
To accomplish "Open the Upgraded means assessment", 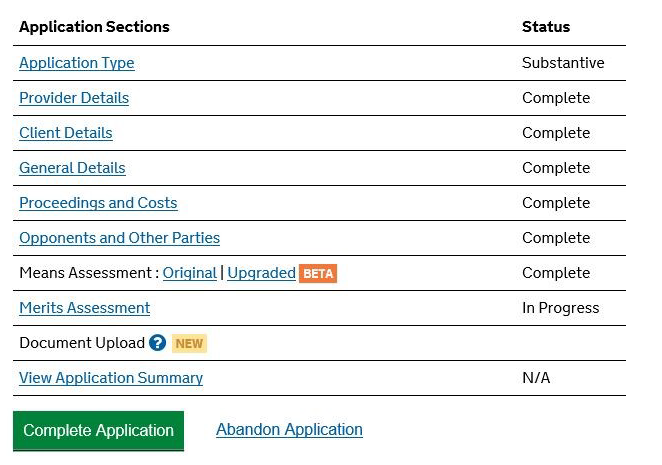I will (x=261, y=273).
